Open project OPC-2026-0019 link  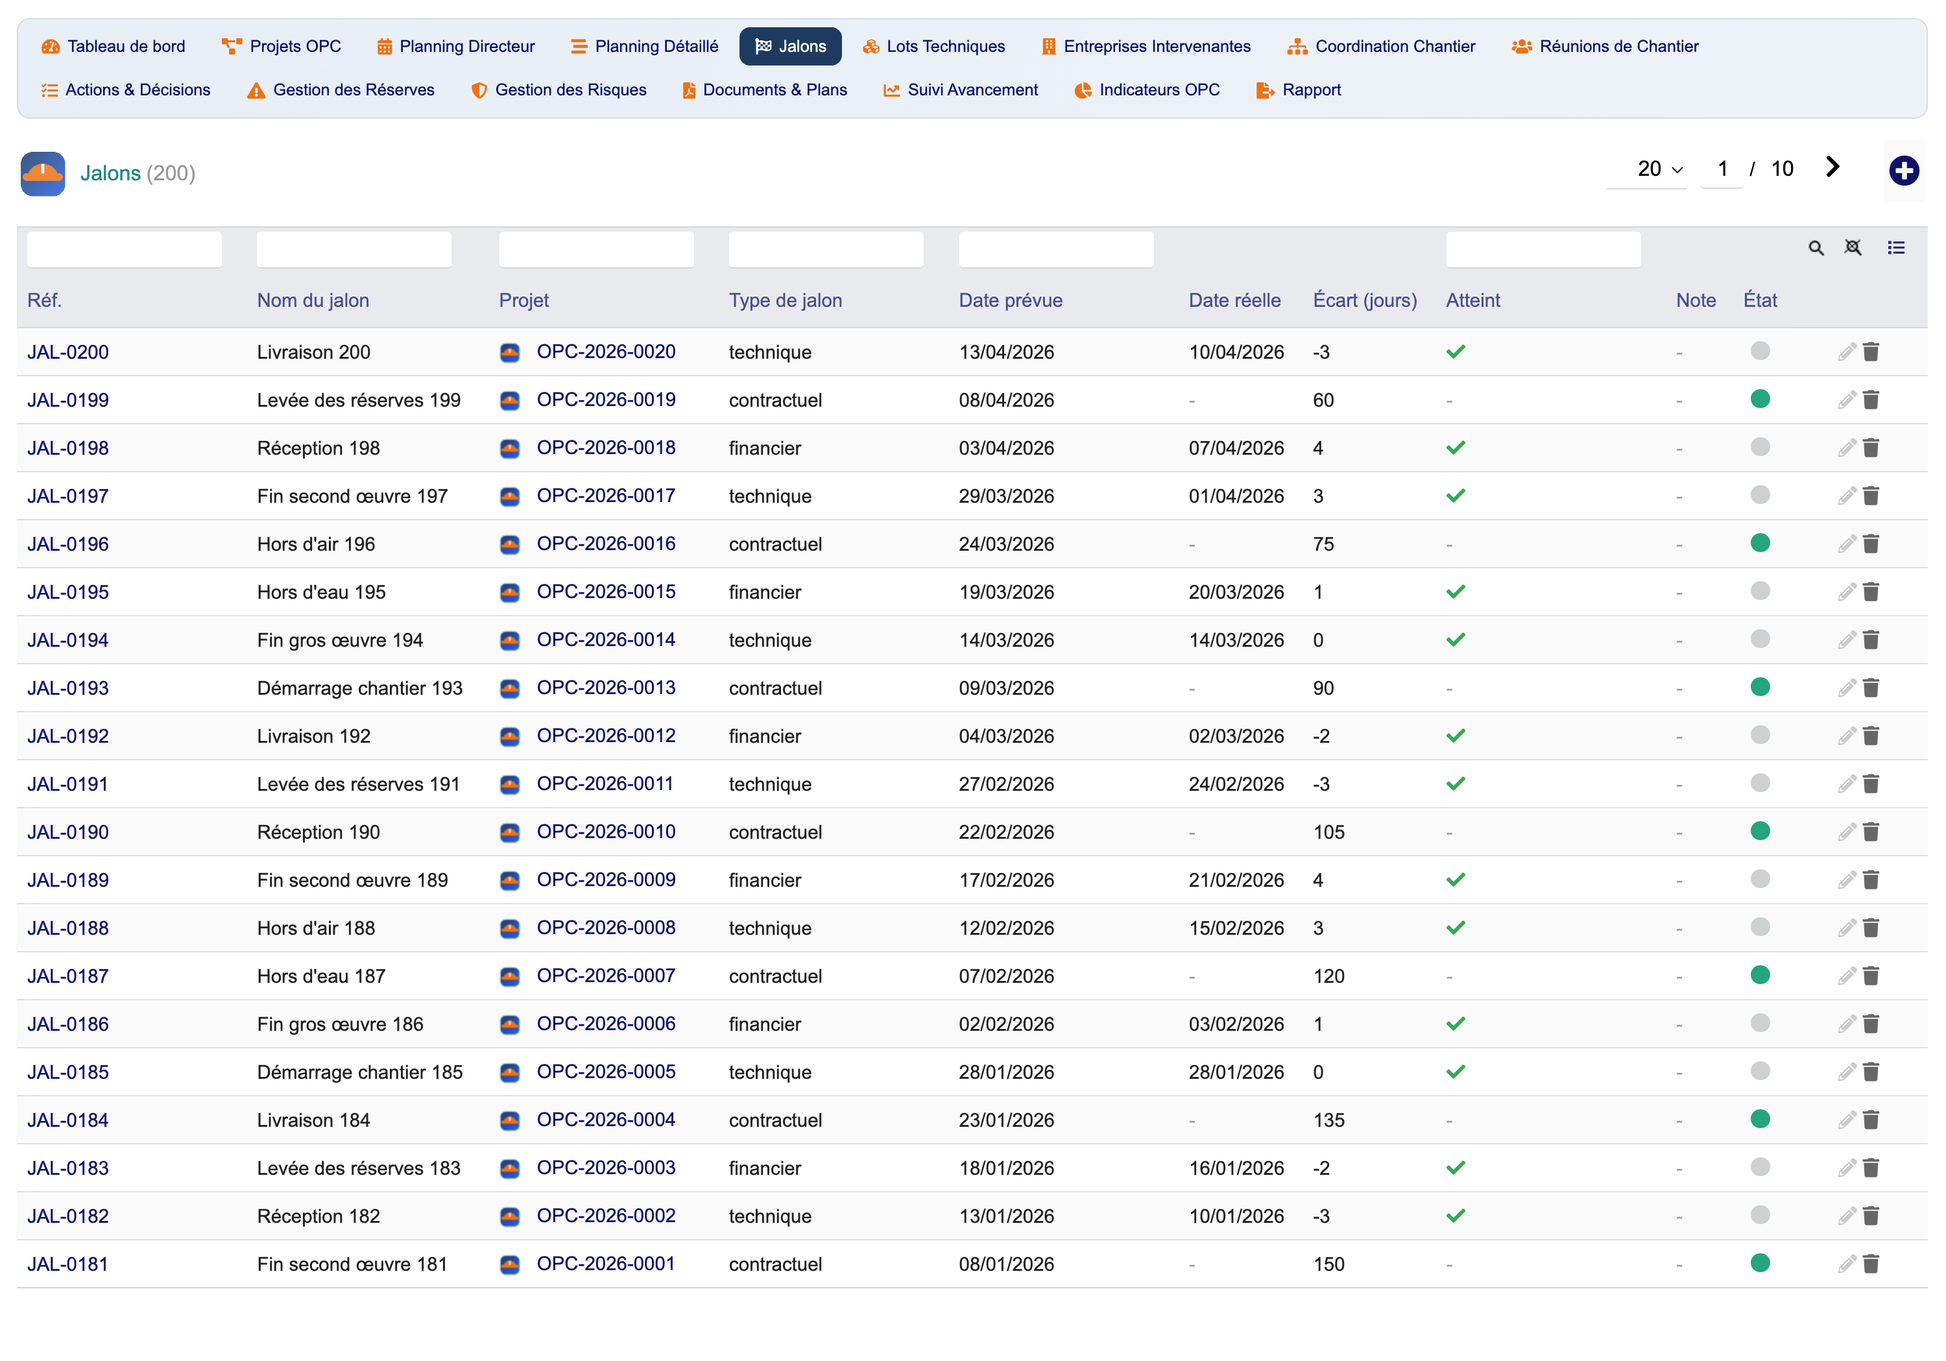tap(606, 400)
